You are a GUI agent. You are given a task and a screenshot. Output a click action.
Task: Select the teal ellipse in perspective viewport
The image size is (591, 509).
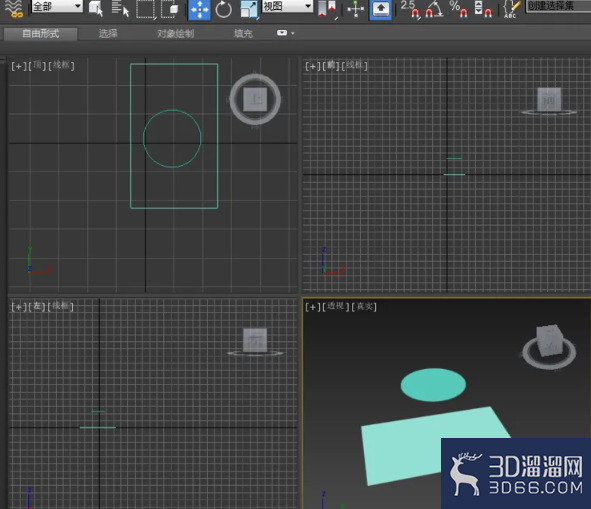(x=433, y=385)
